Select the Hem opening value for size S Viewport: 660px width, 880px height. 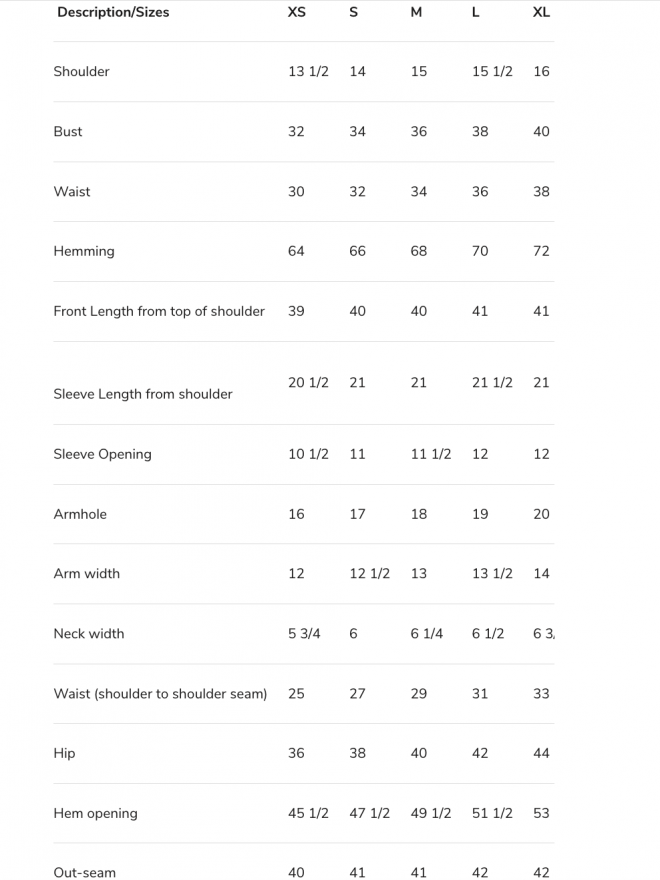tap(369, 814)
